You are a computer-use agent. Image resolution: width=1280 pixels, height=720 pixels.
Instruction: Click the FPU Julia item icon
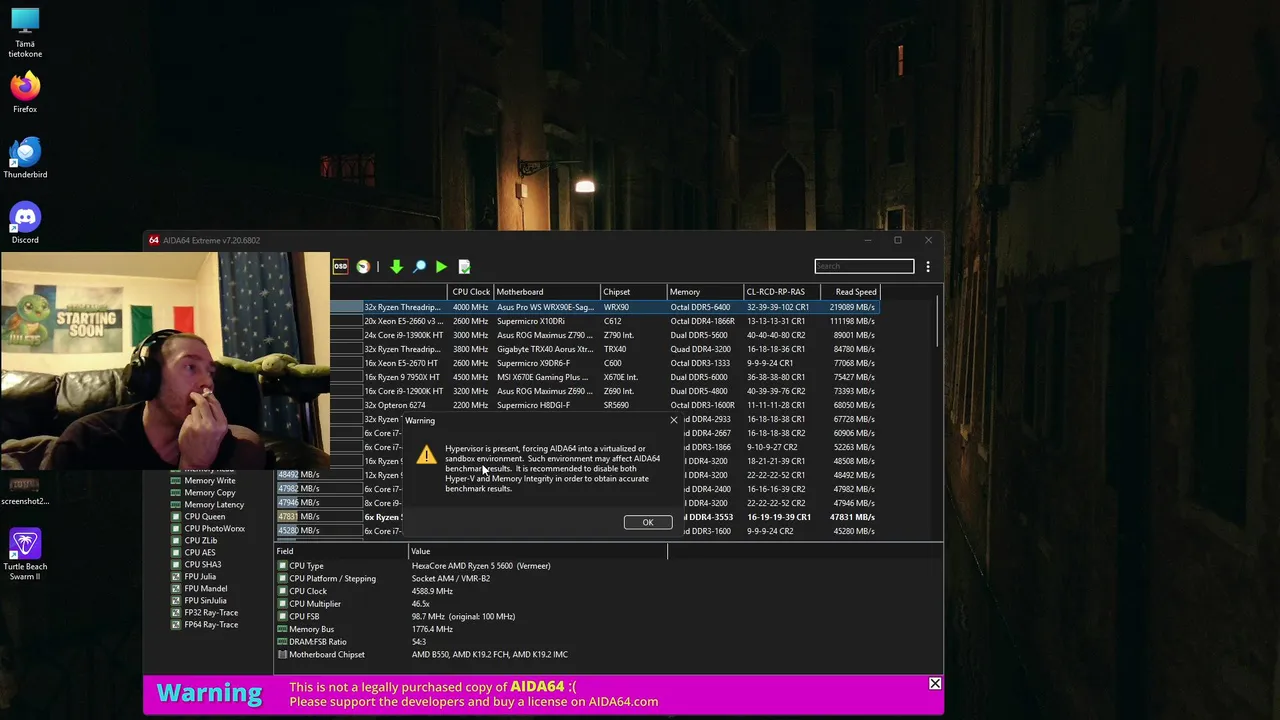pyautogui.click(x=176, y=577)
